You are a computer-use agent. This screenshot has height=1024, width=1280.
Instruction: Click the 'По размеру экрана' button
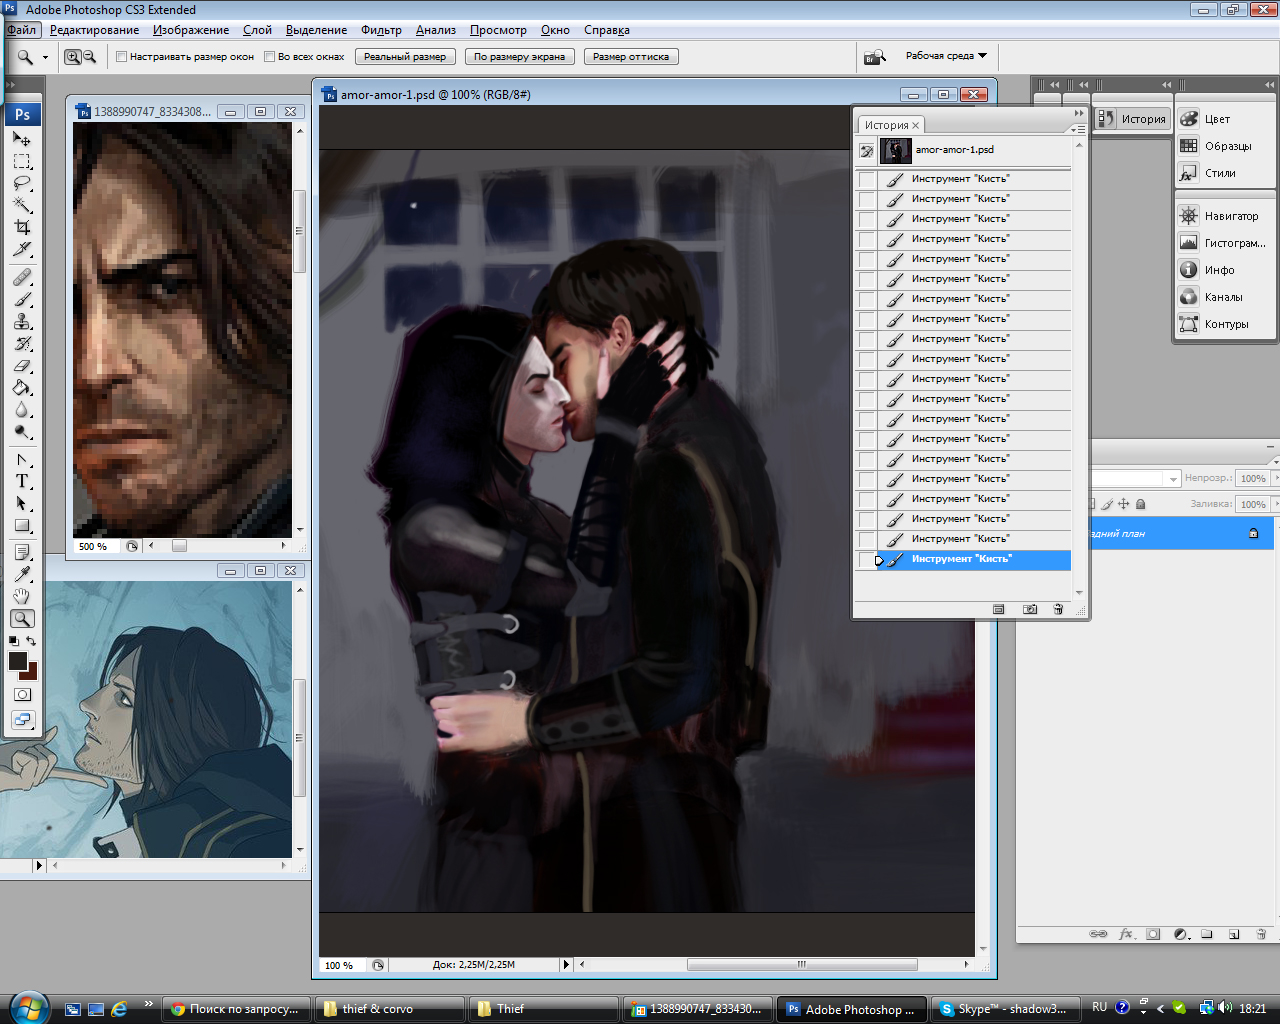[519, 57]
